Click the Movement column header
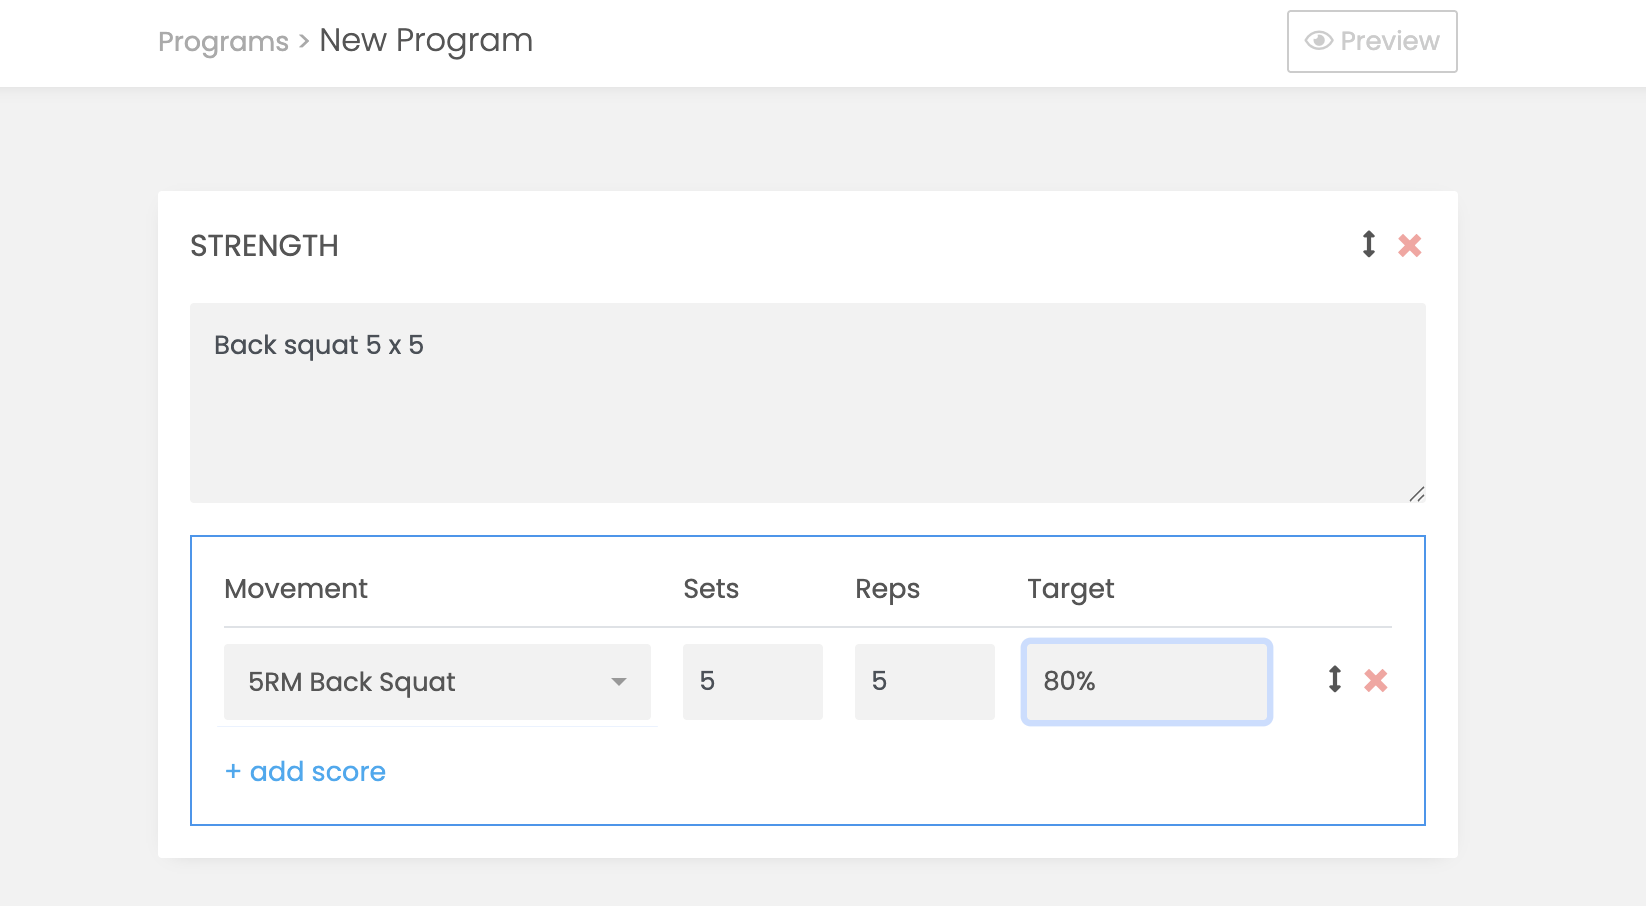 tap(296, 589)
